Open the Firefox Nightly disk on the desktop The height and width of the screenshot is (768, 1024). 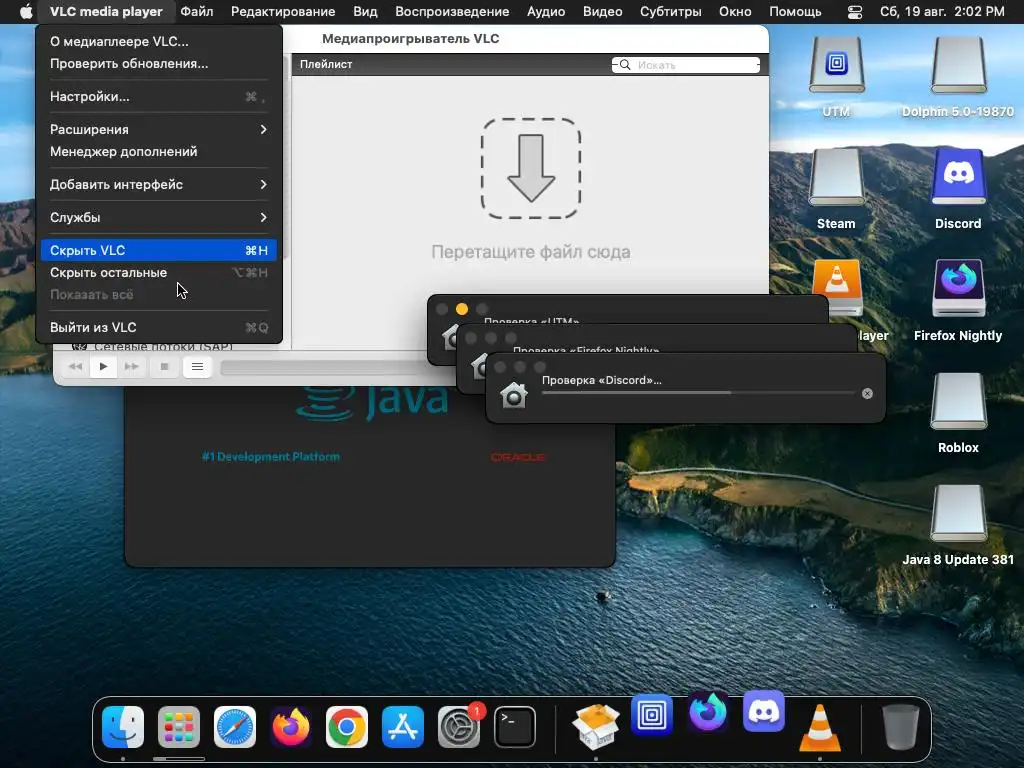pyautogui.click(x=958, y=289)
